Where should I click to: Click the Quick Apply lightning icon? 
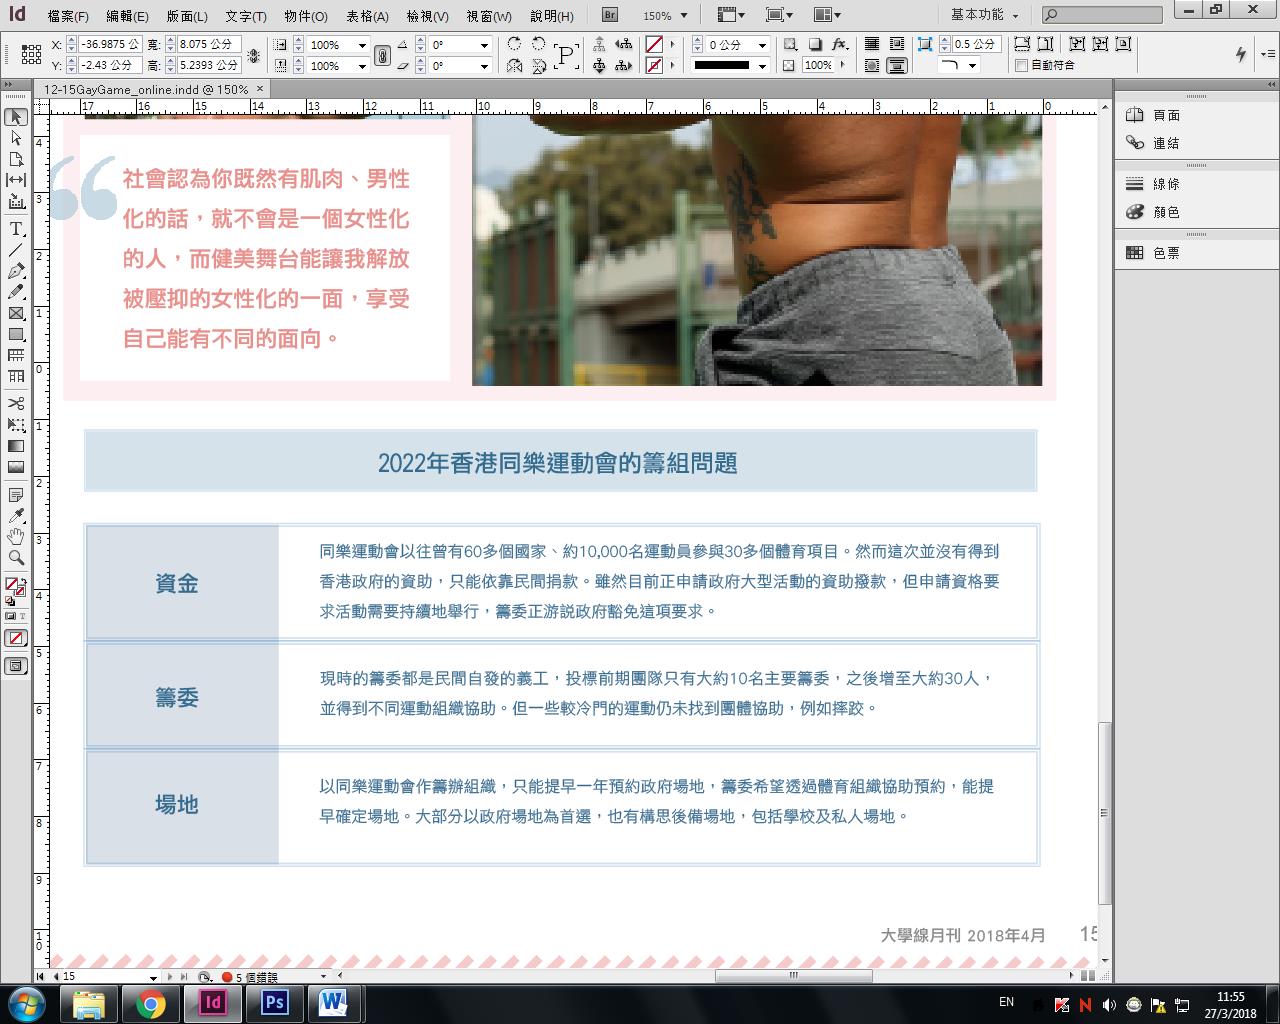pyautogui.click(x=1241, y=54)
